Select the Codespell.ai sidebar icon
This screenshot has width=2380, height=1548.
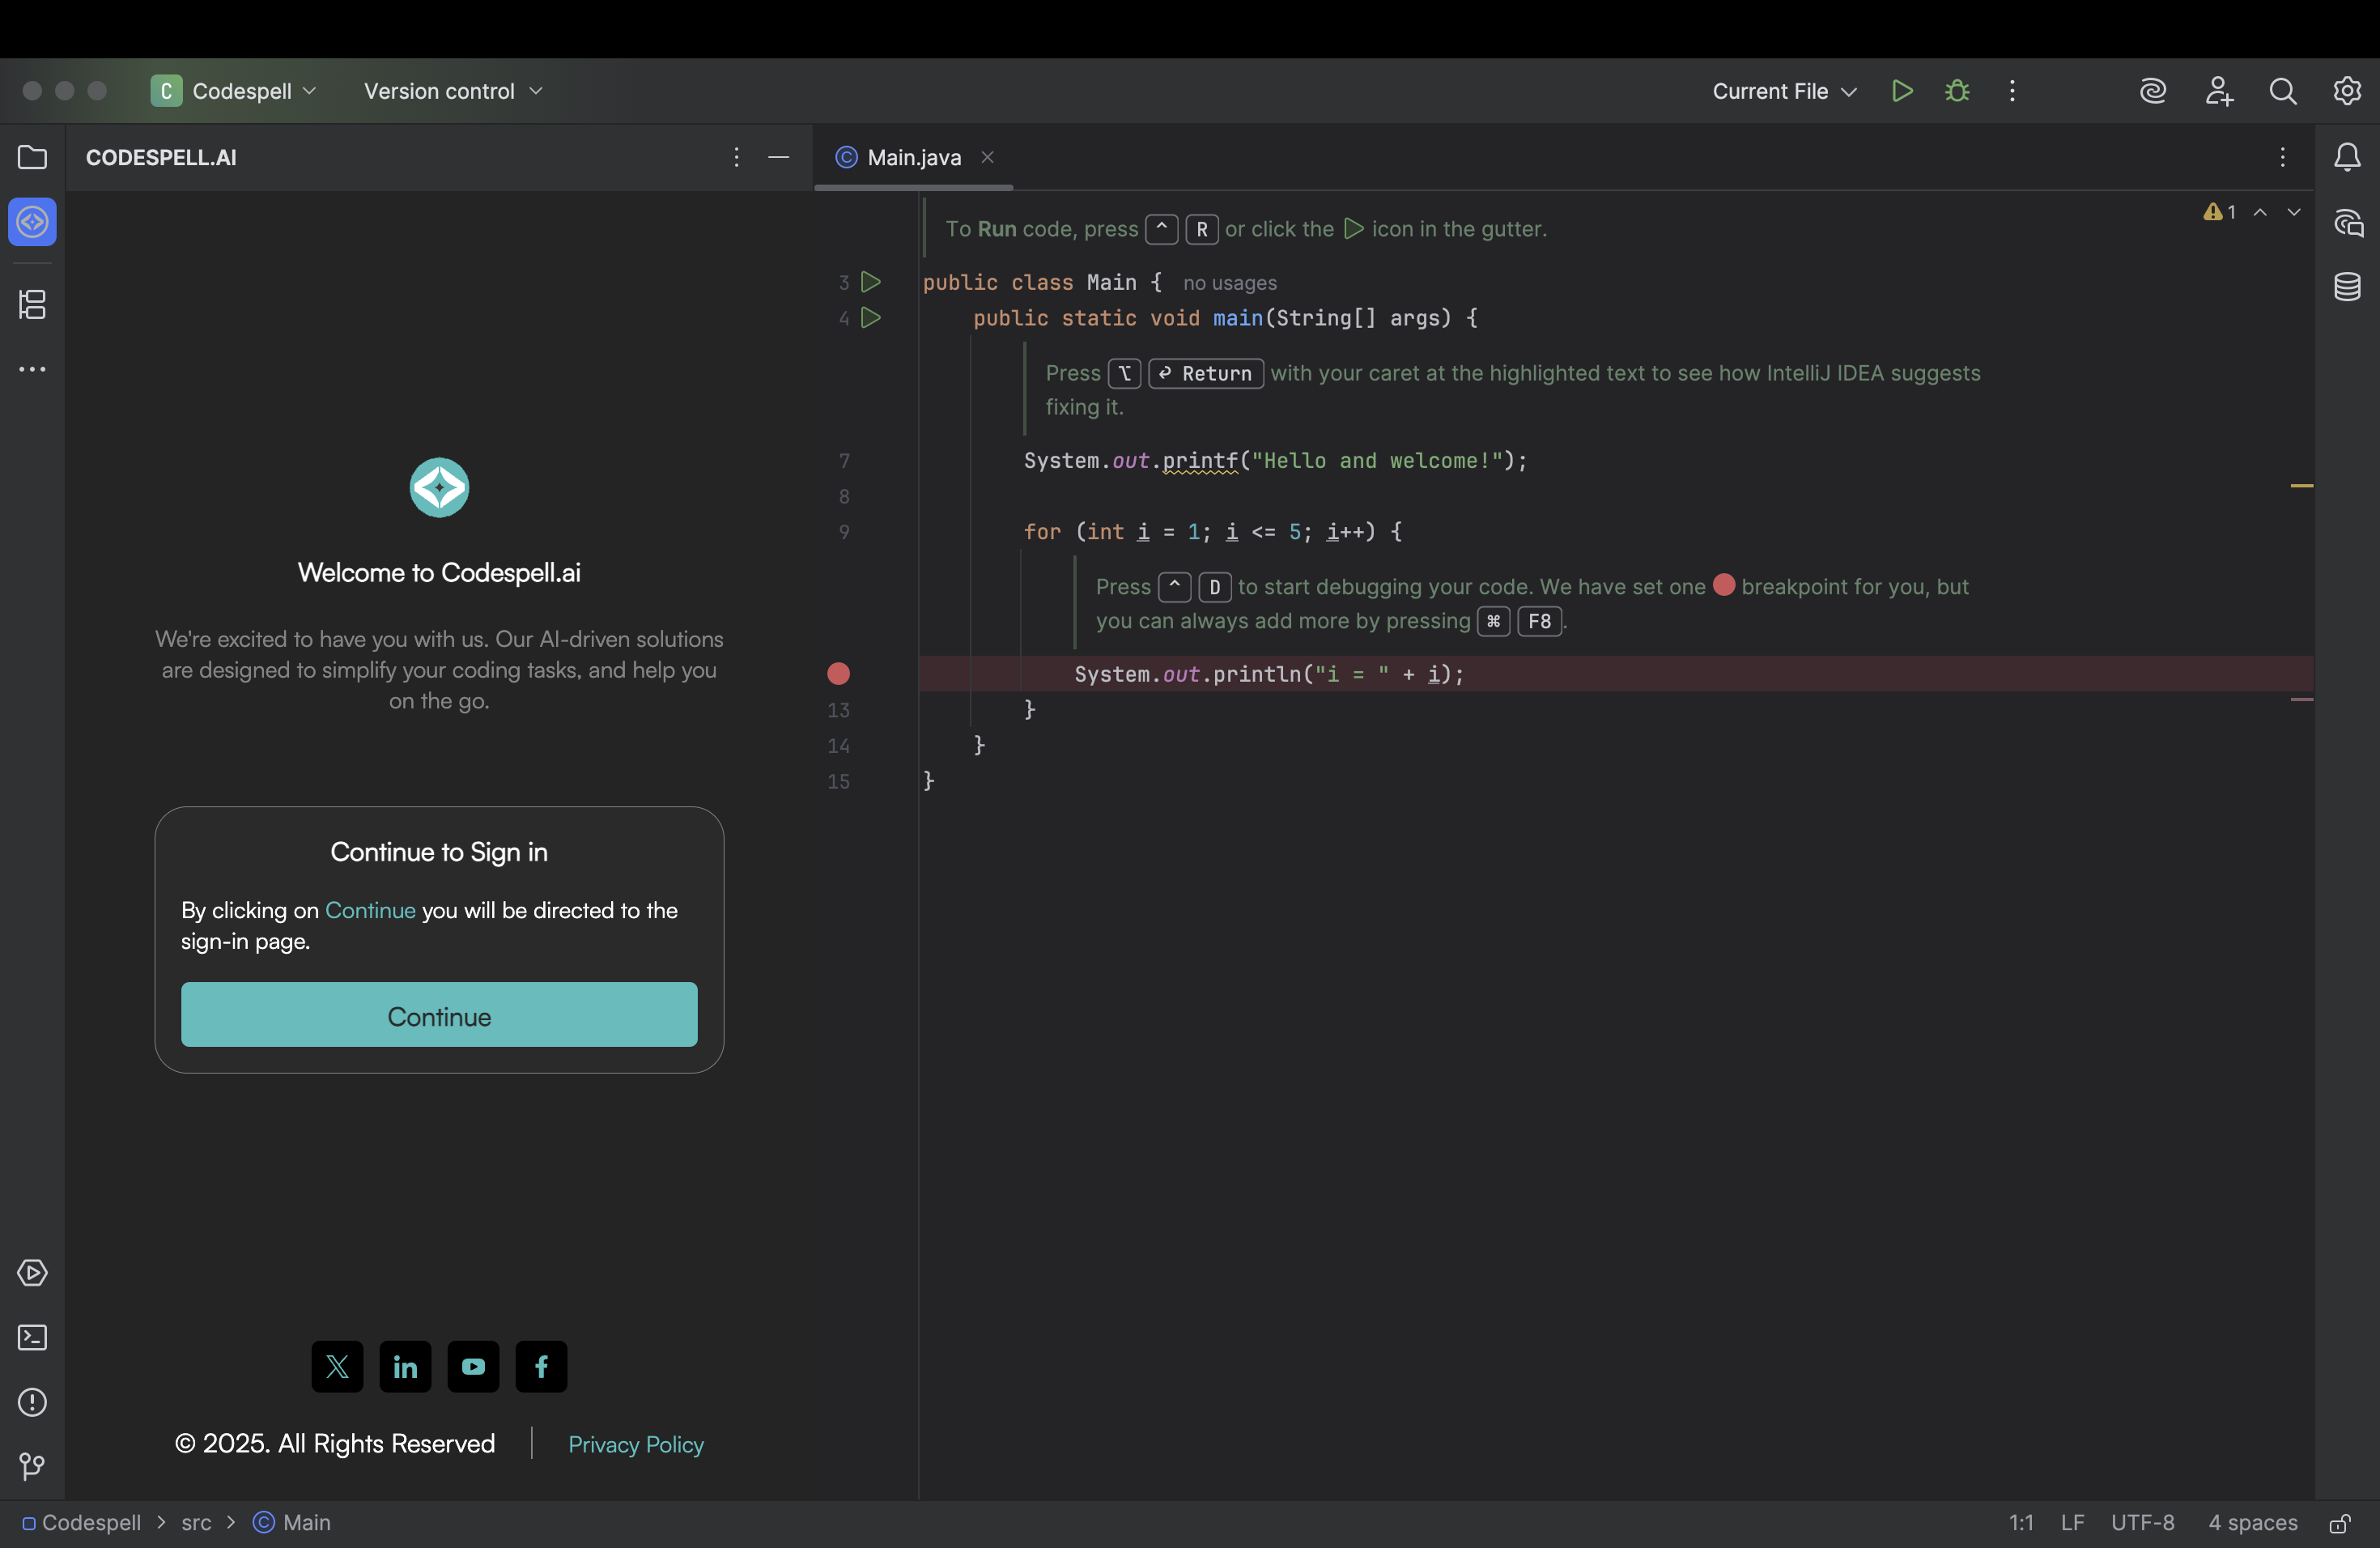click(32, 222)
